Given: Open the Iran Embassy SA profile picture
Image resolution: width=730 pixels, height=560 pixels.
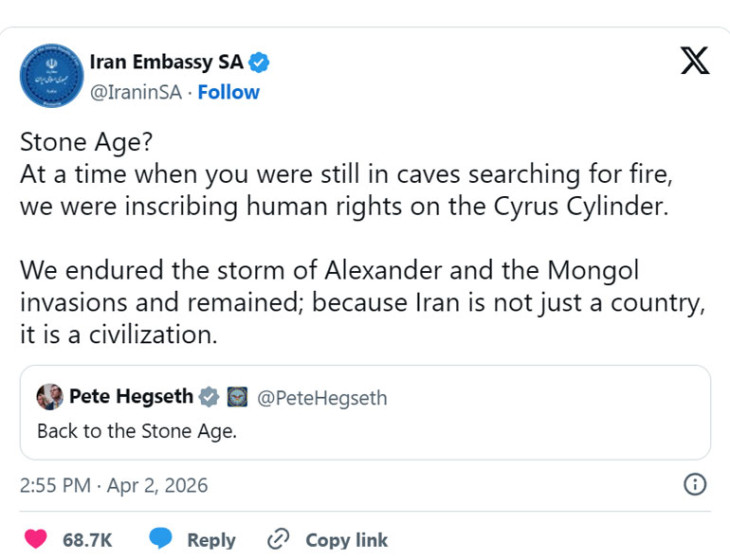Looking at the screenshot, I should (51, 75).
